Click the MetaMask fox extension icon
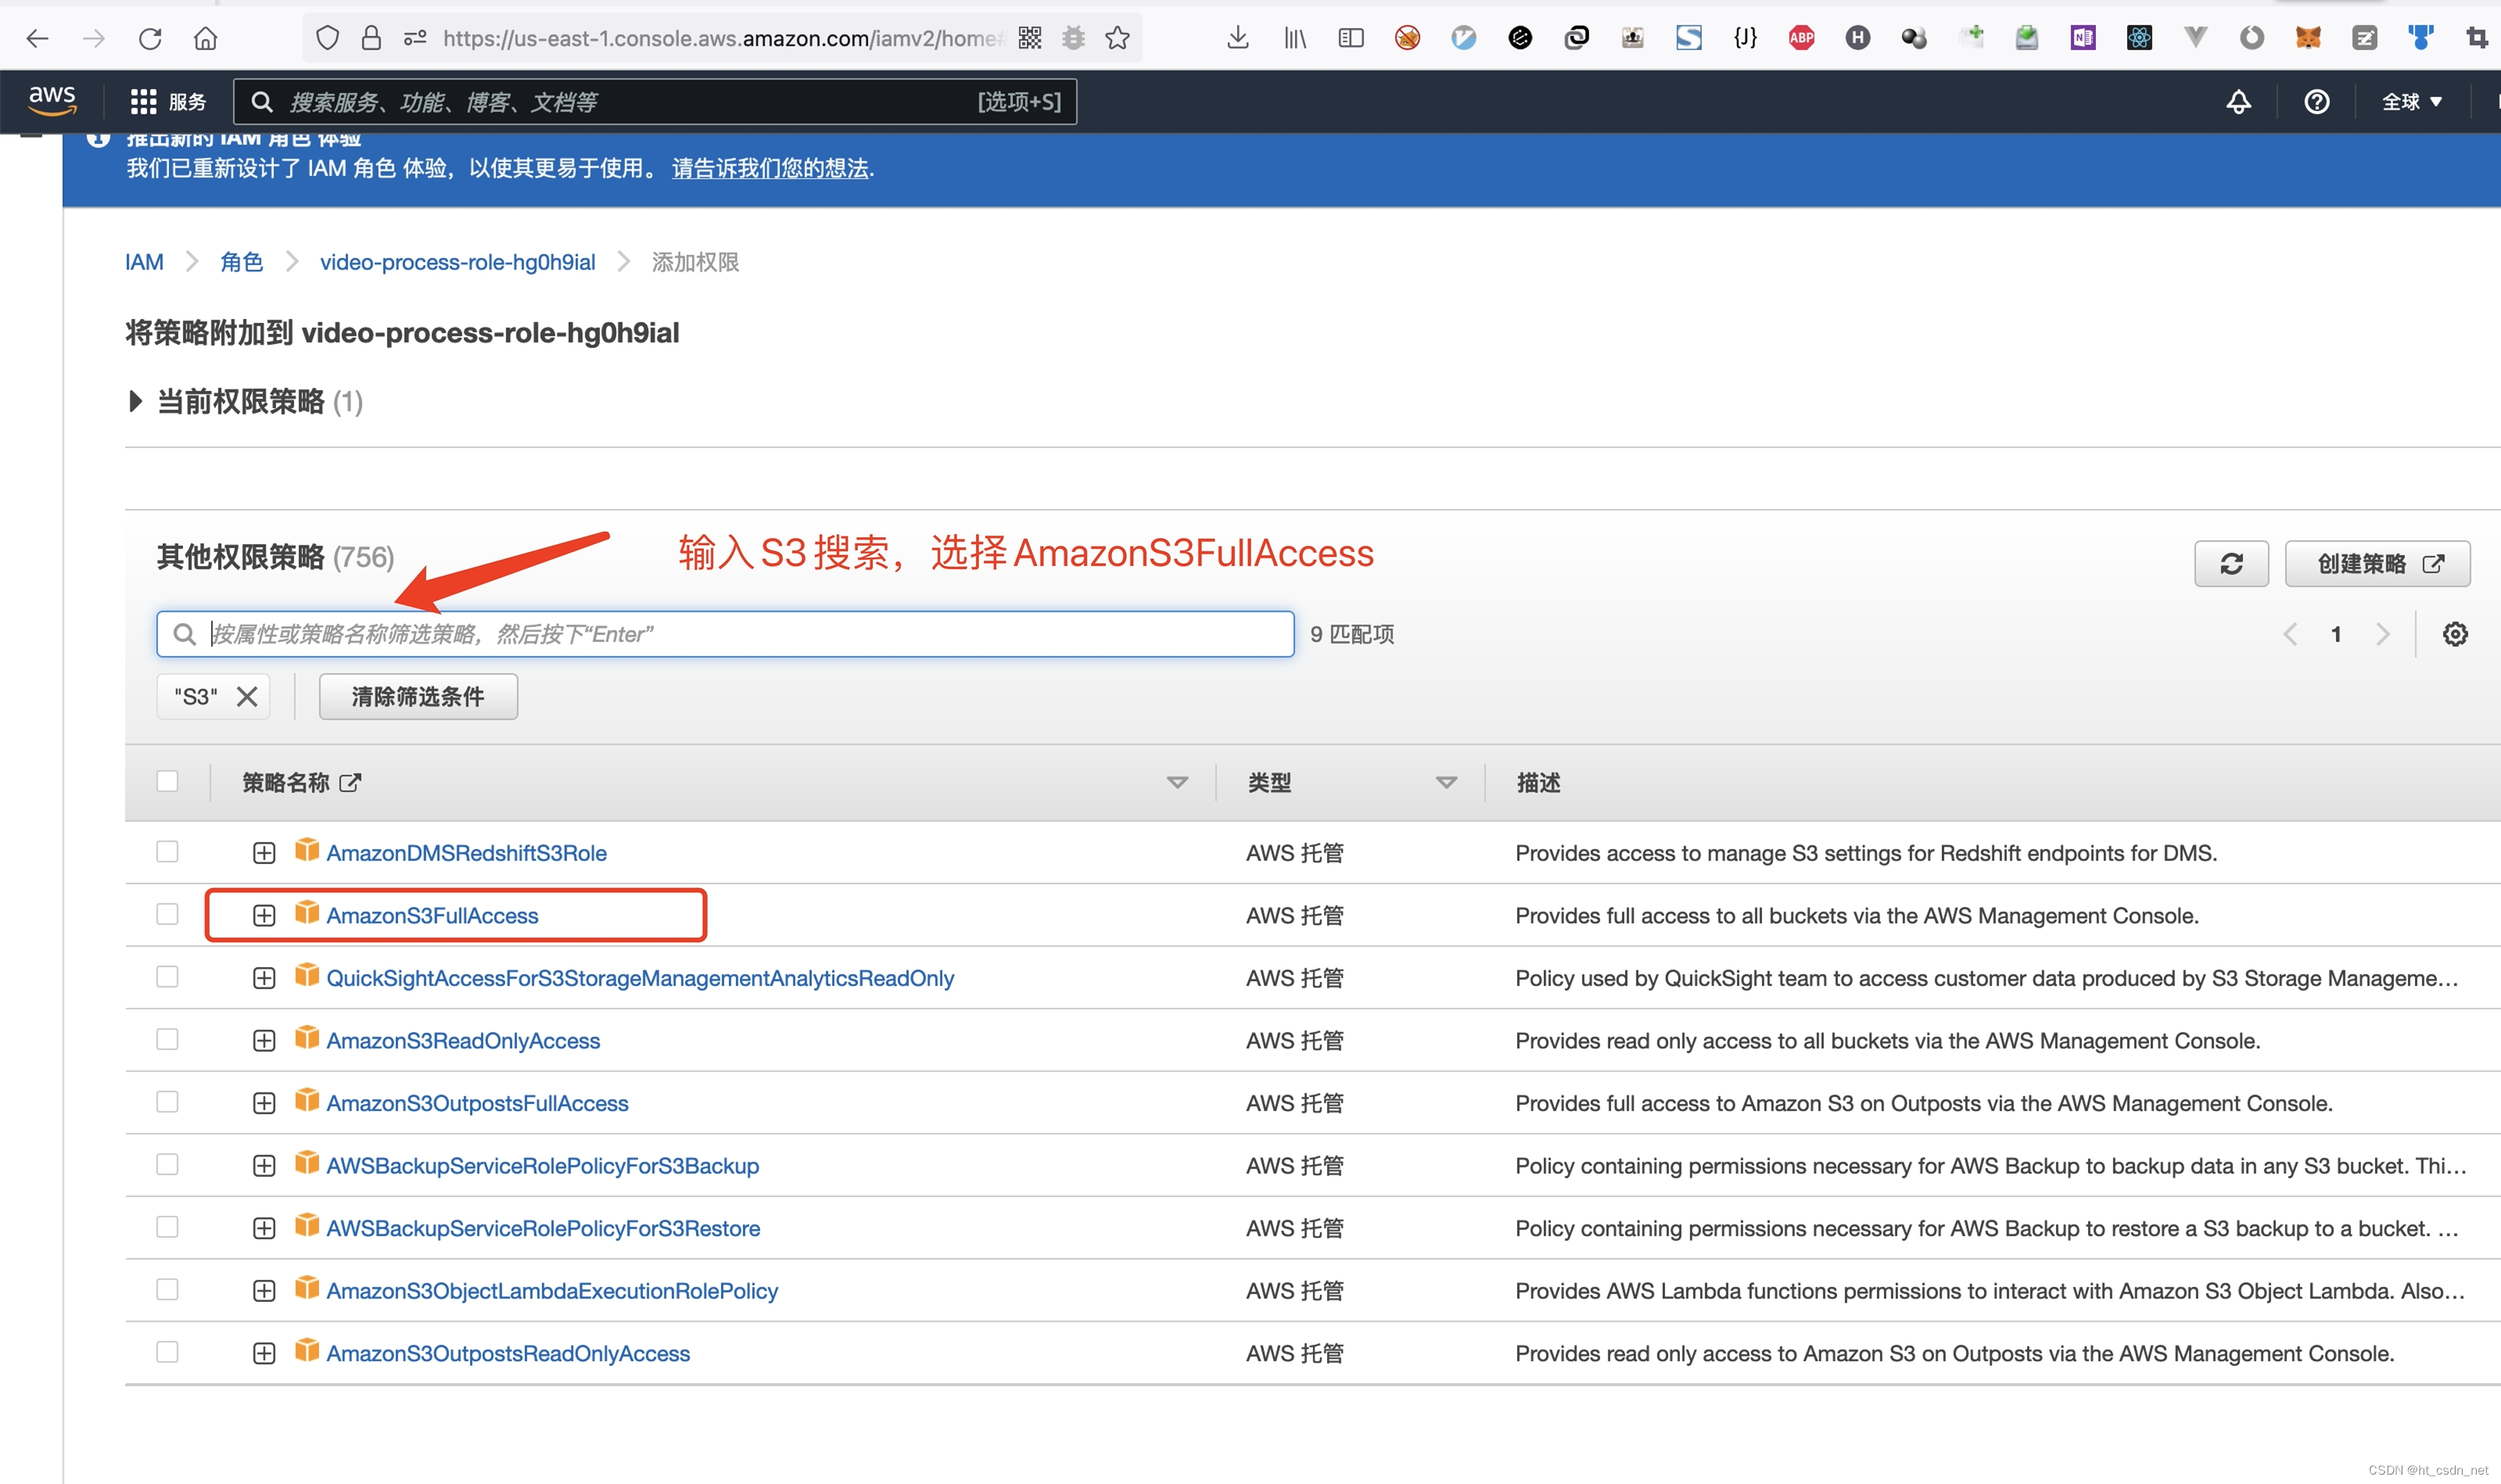The width and height of the screenshot is (2501, 1484). pos(2308,38)
